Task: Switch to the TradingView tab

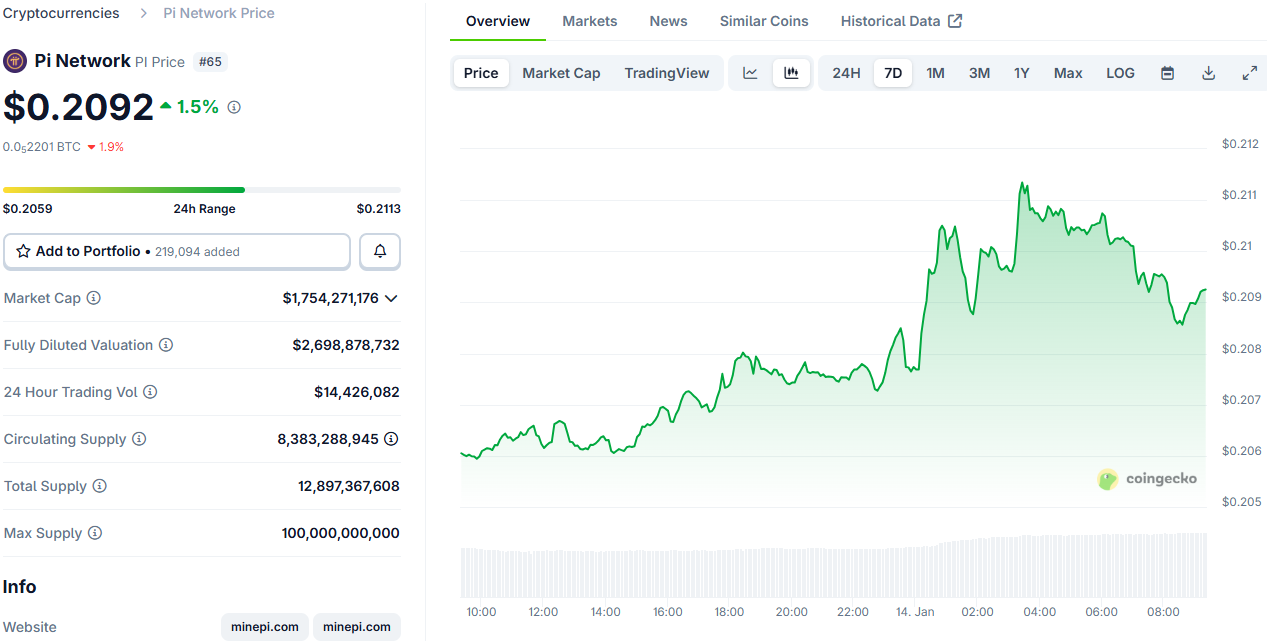Action: point(666,72)
